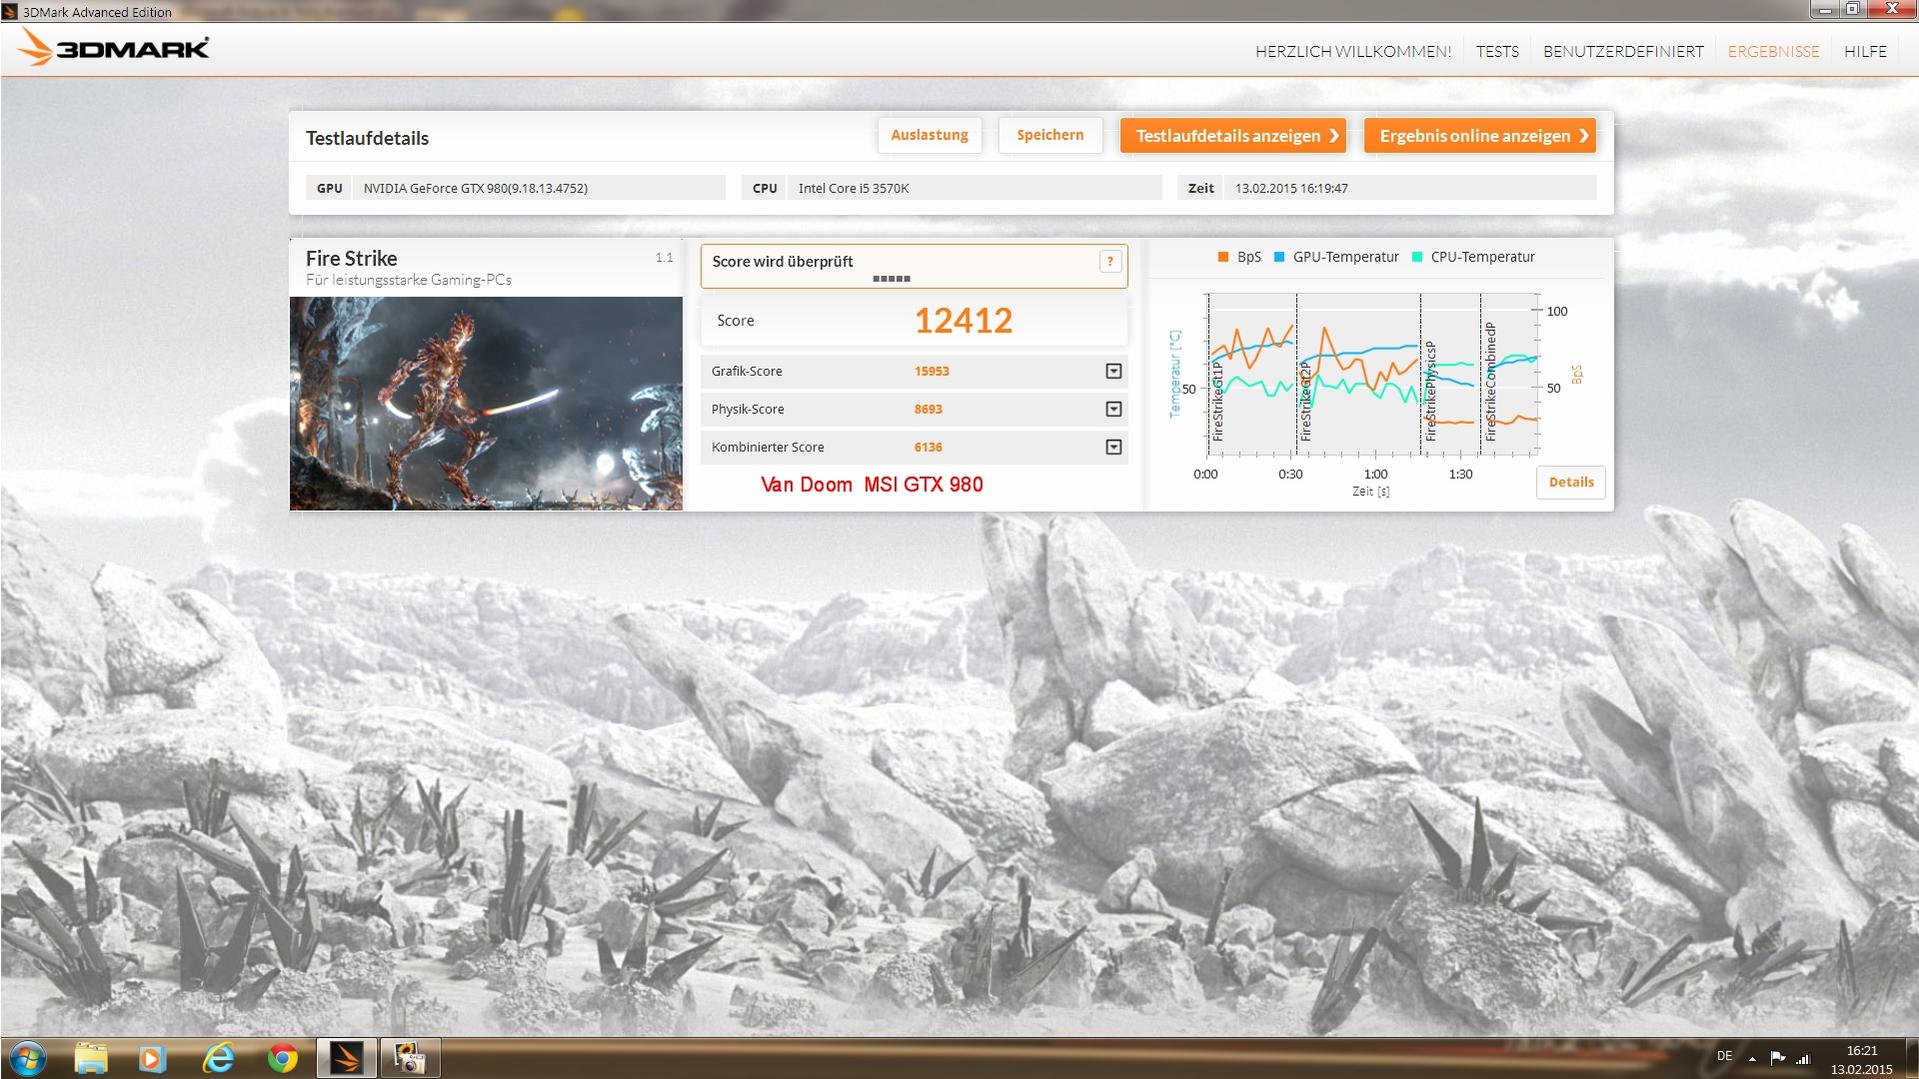Click Physik-Score value 8693

928,409
